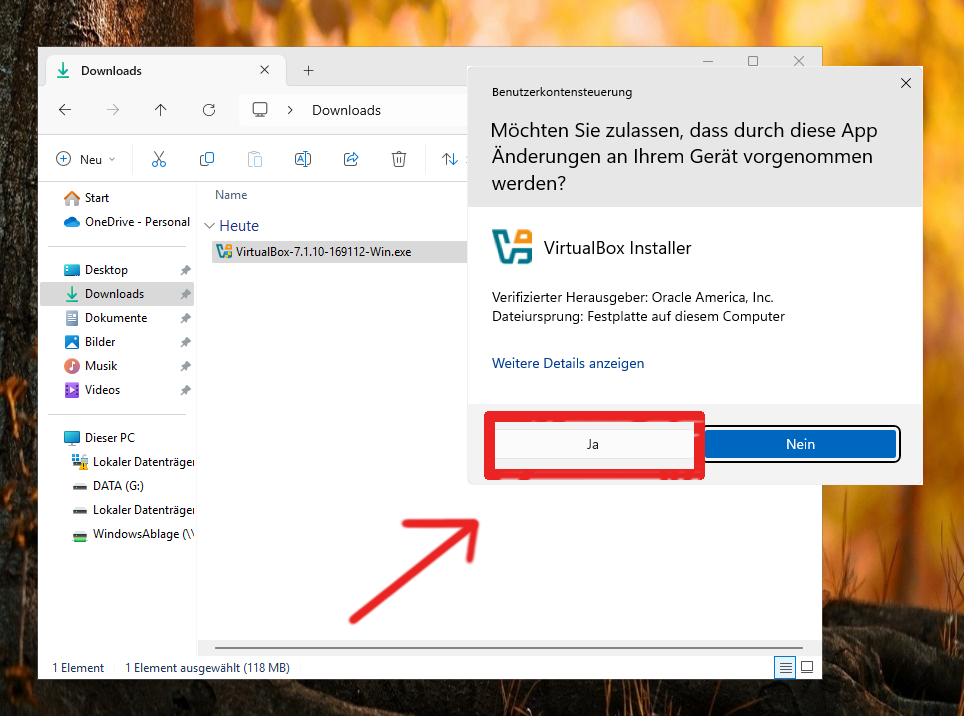Click Nein to deny changes
The image size is (964, 716).
point(800,444)
